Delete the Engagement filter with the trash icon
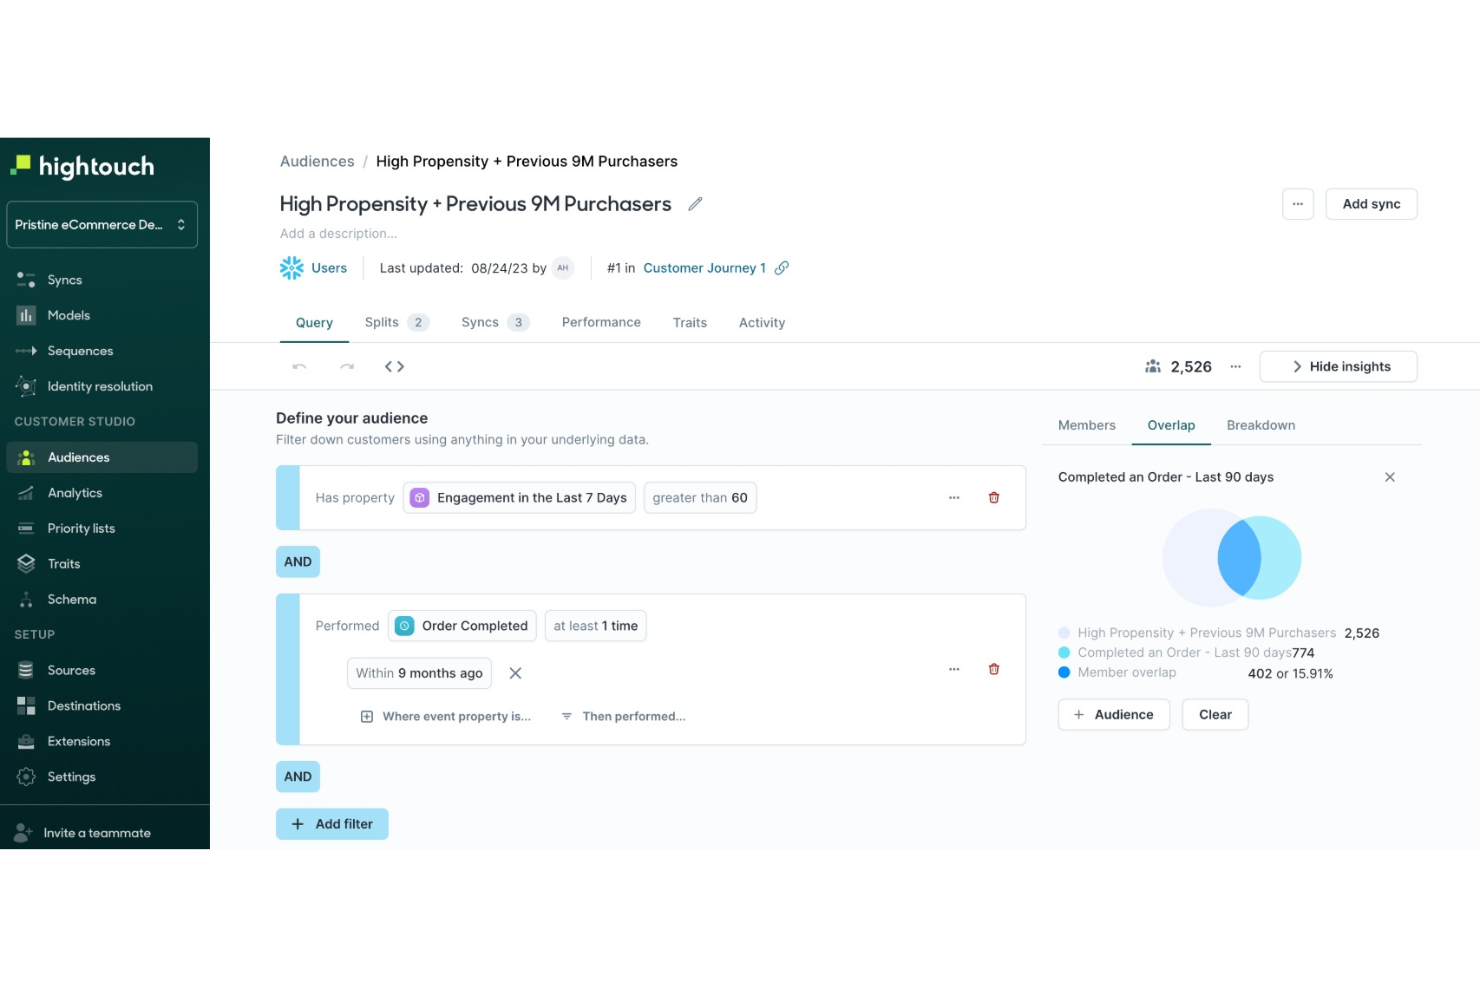Screen dimensions: 1480x987 point(993,497)
